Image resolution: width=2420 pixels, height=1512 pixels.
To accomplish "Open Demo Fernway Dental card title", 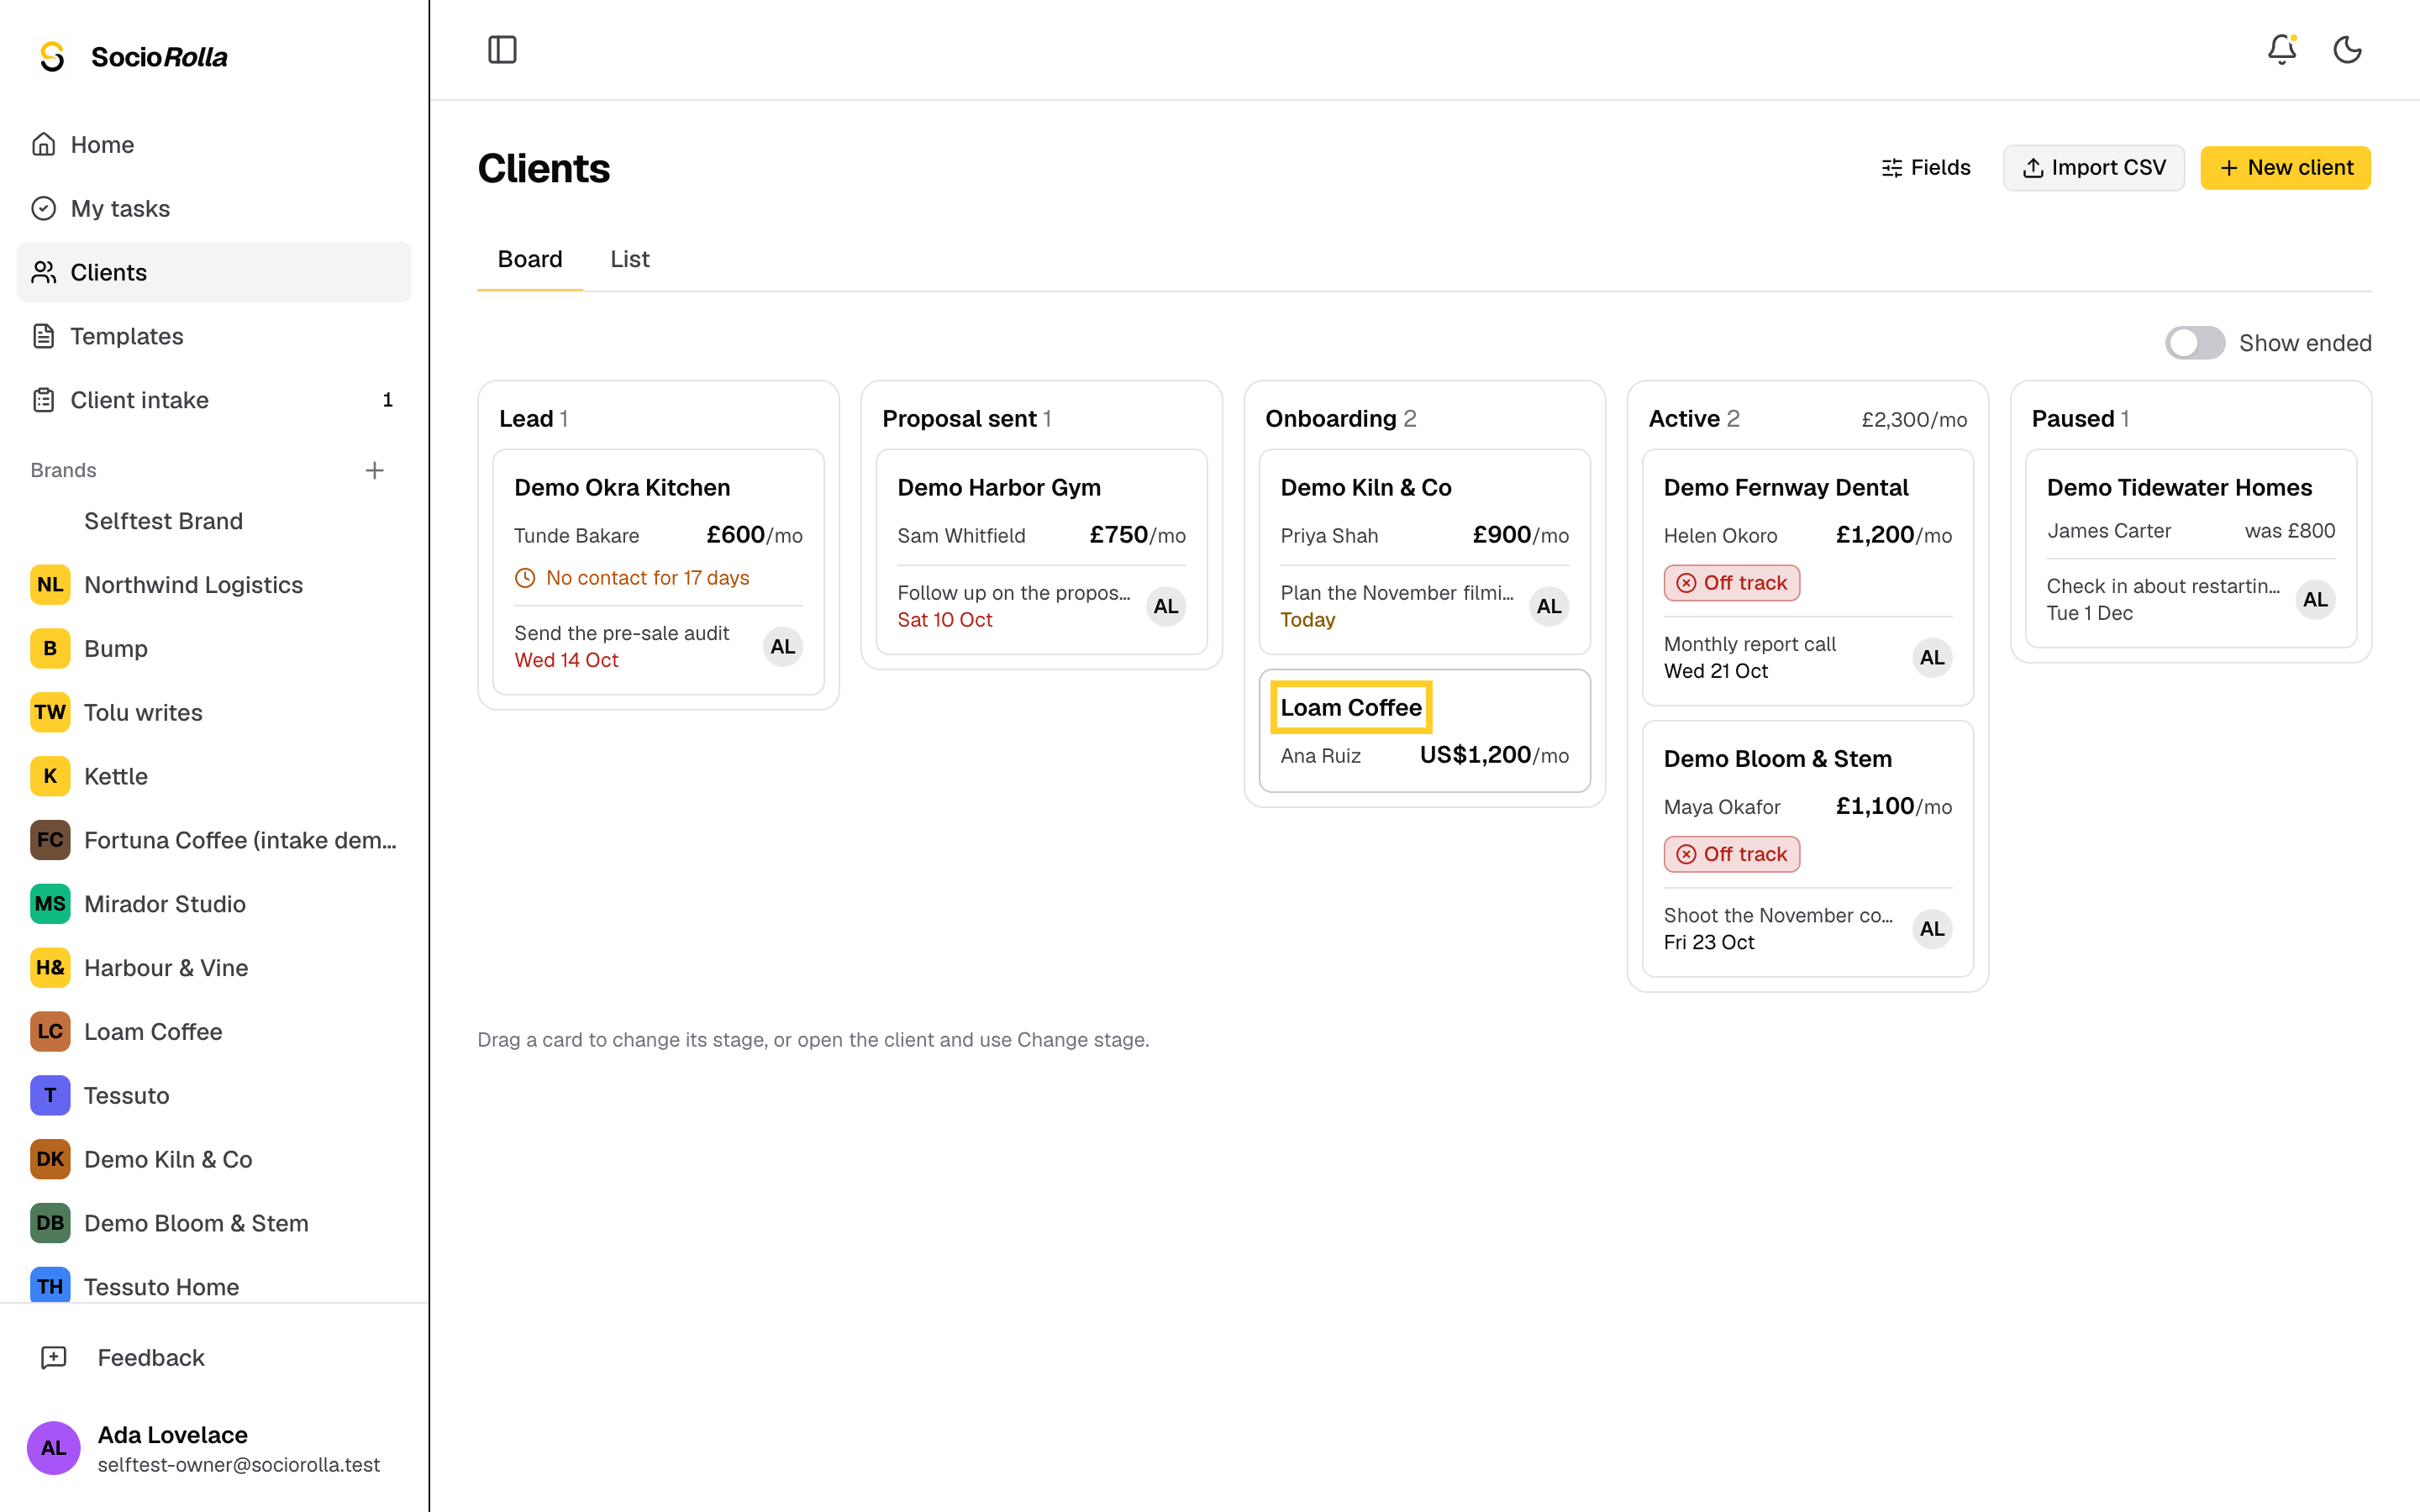I will (x=1785, y=487).
